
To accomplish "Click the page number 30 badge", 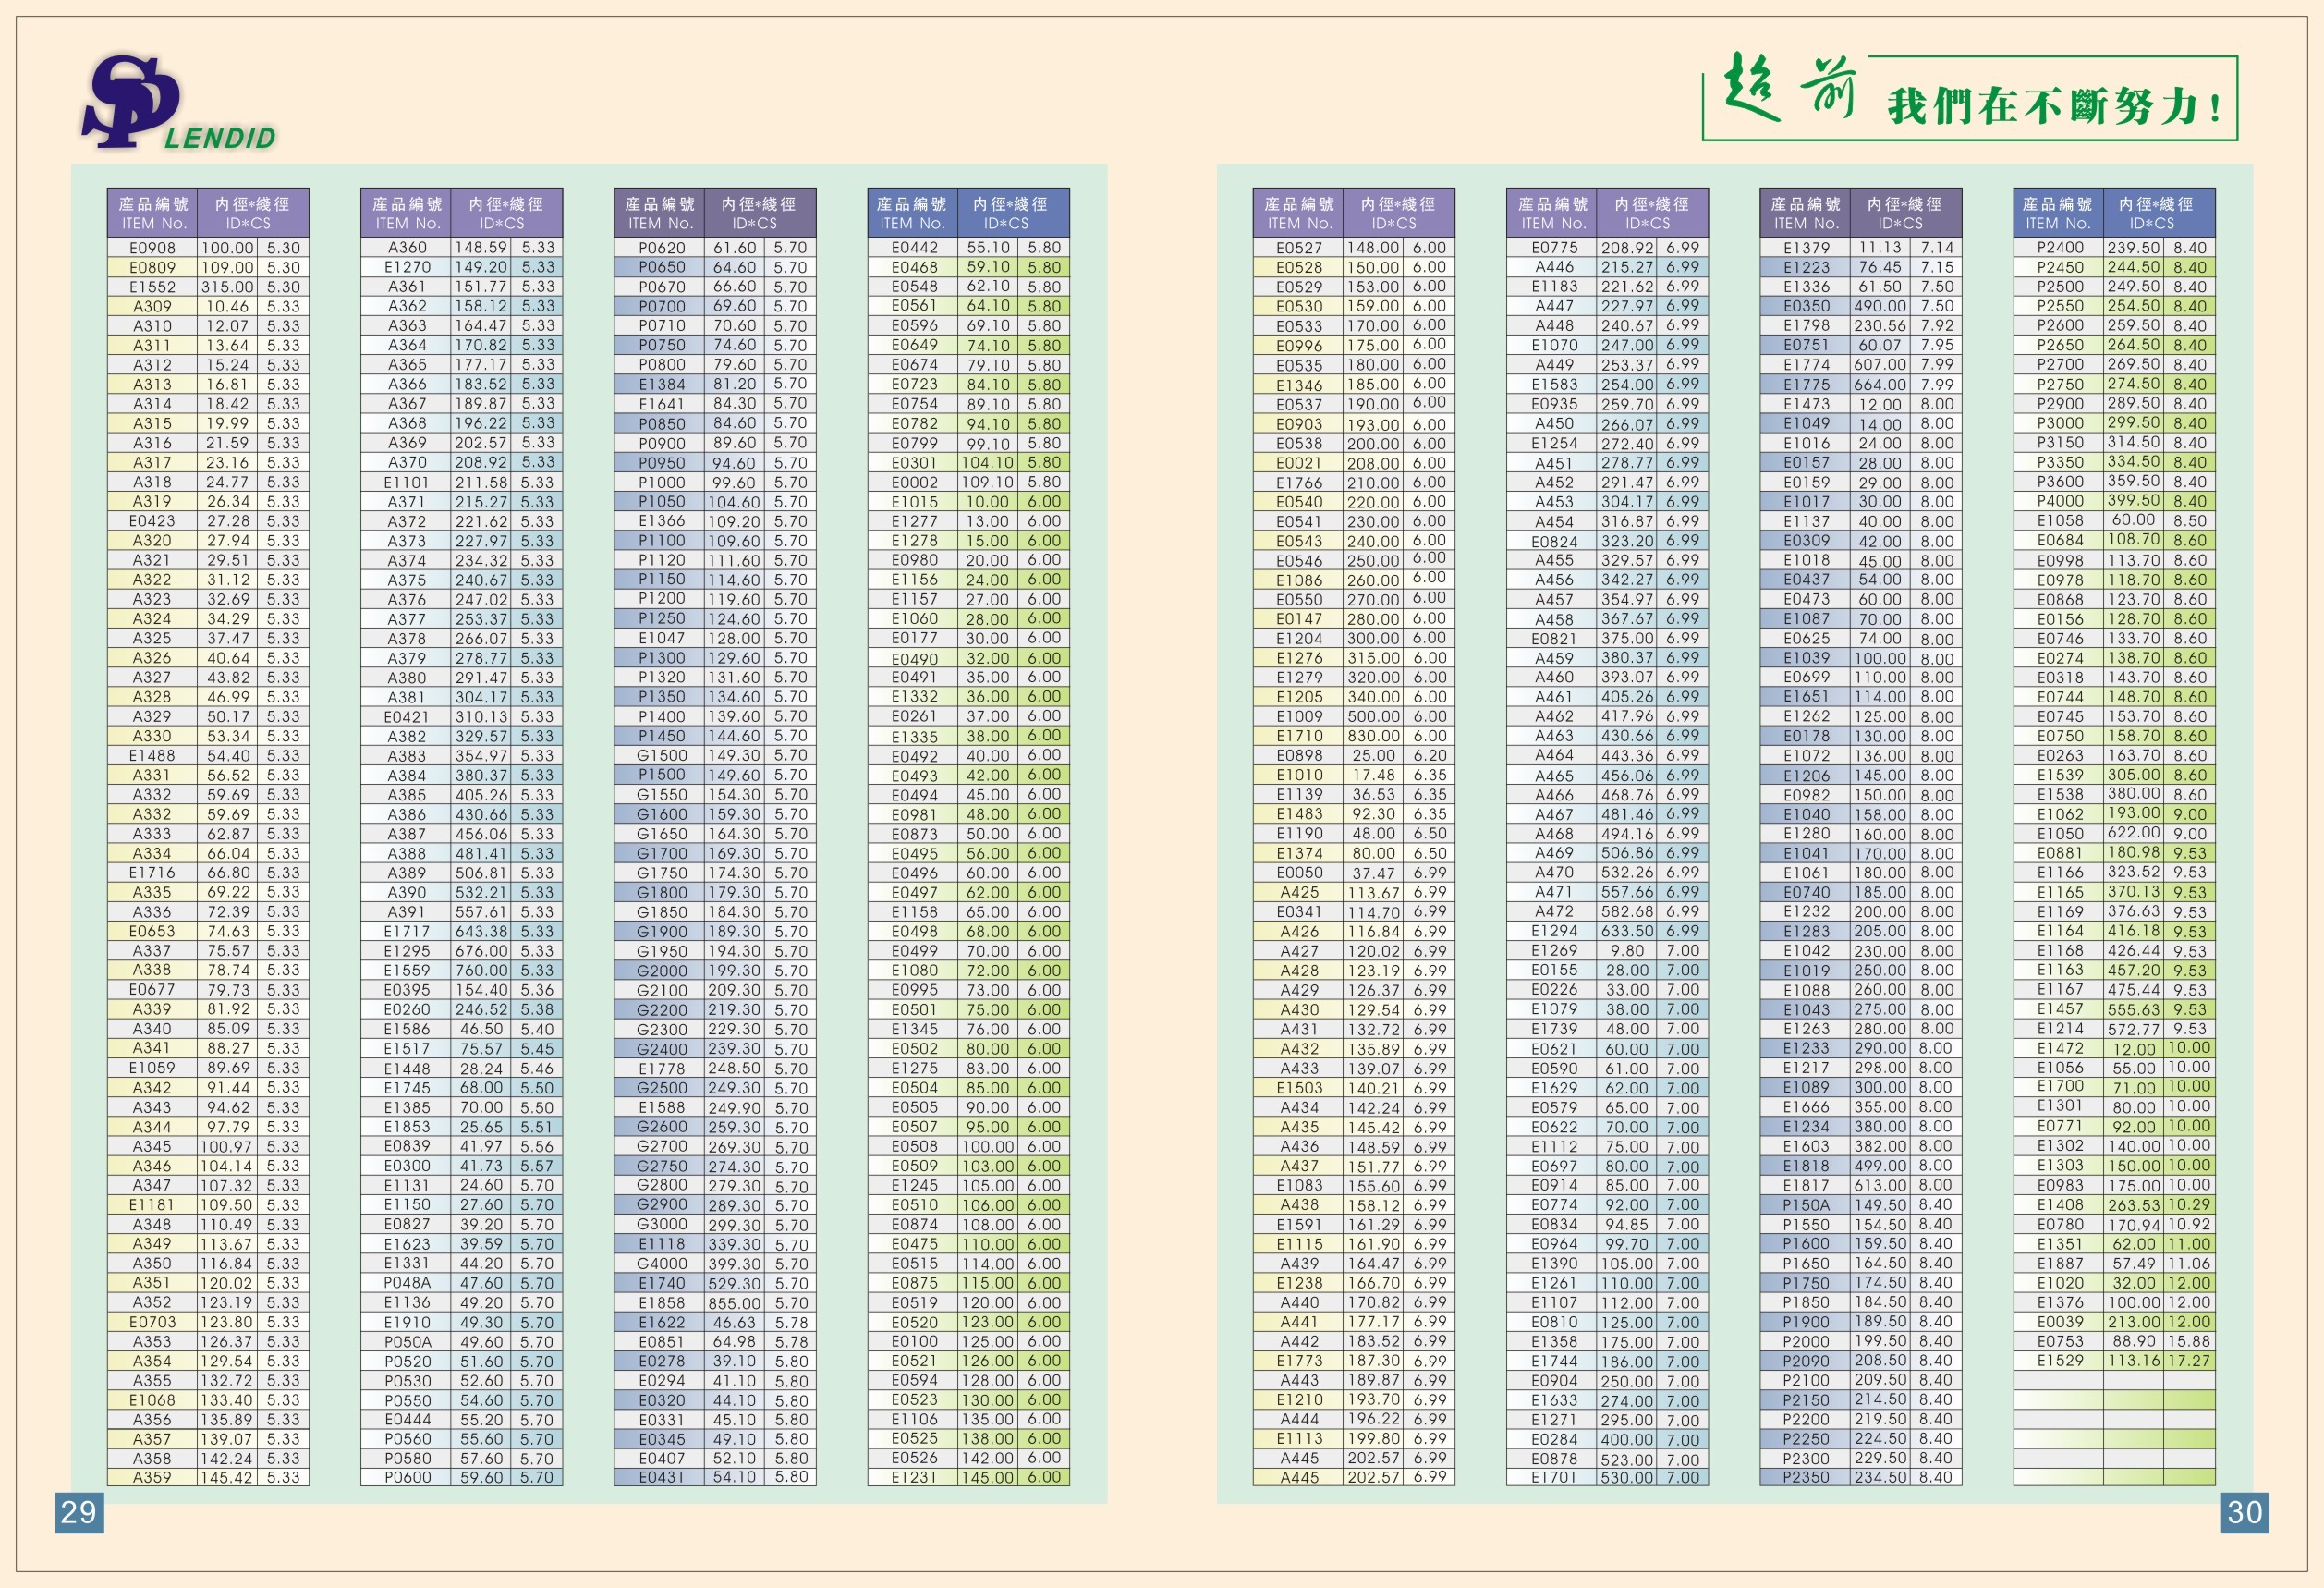I will click(x=2244, y=1512).
